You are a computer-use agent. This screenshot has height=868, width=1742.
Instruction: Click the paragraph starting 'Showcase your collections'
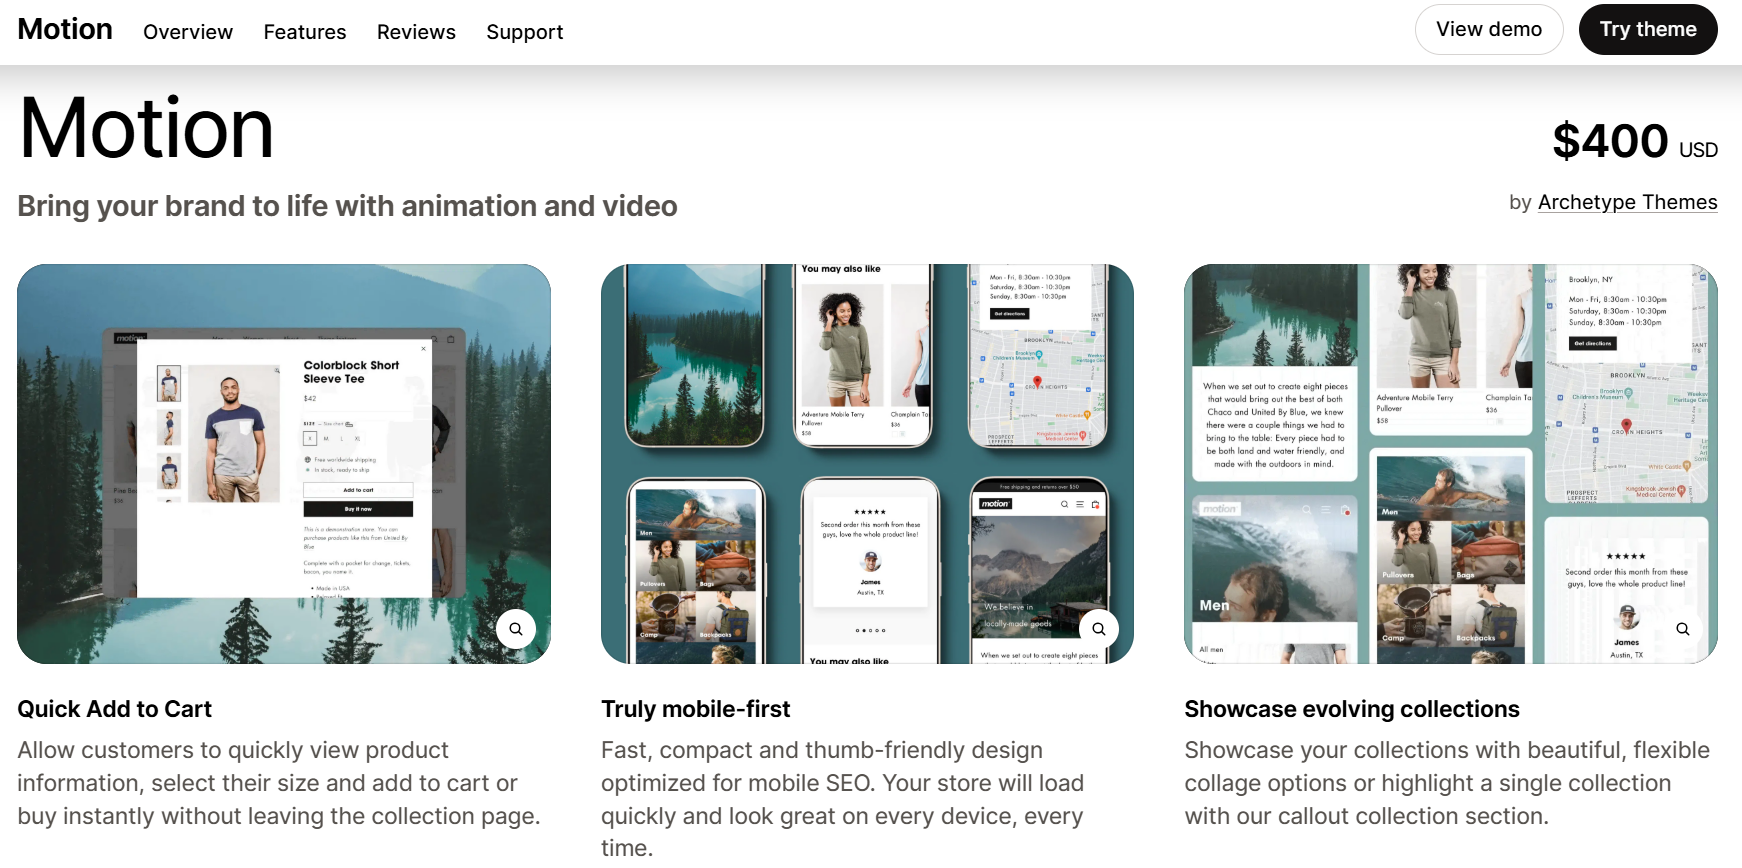[1447, 783]
